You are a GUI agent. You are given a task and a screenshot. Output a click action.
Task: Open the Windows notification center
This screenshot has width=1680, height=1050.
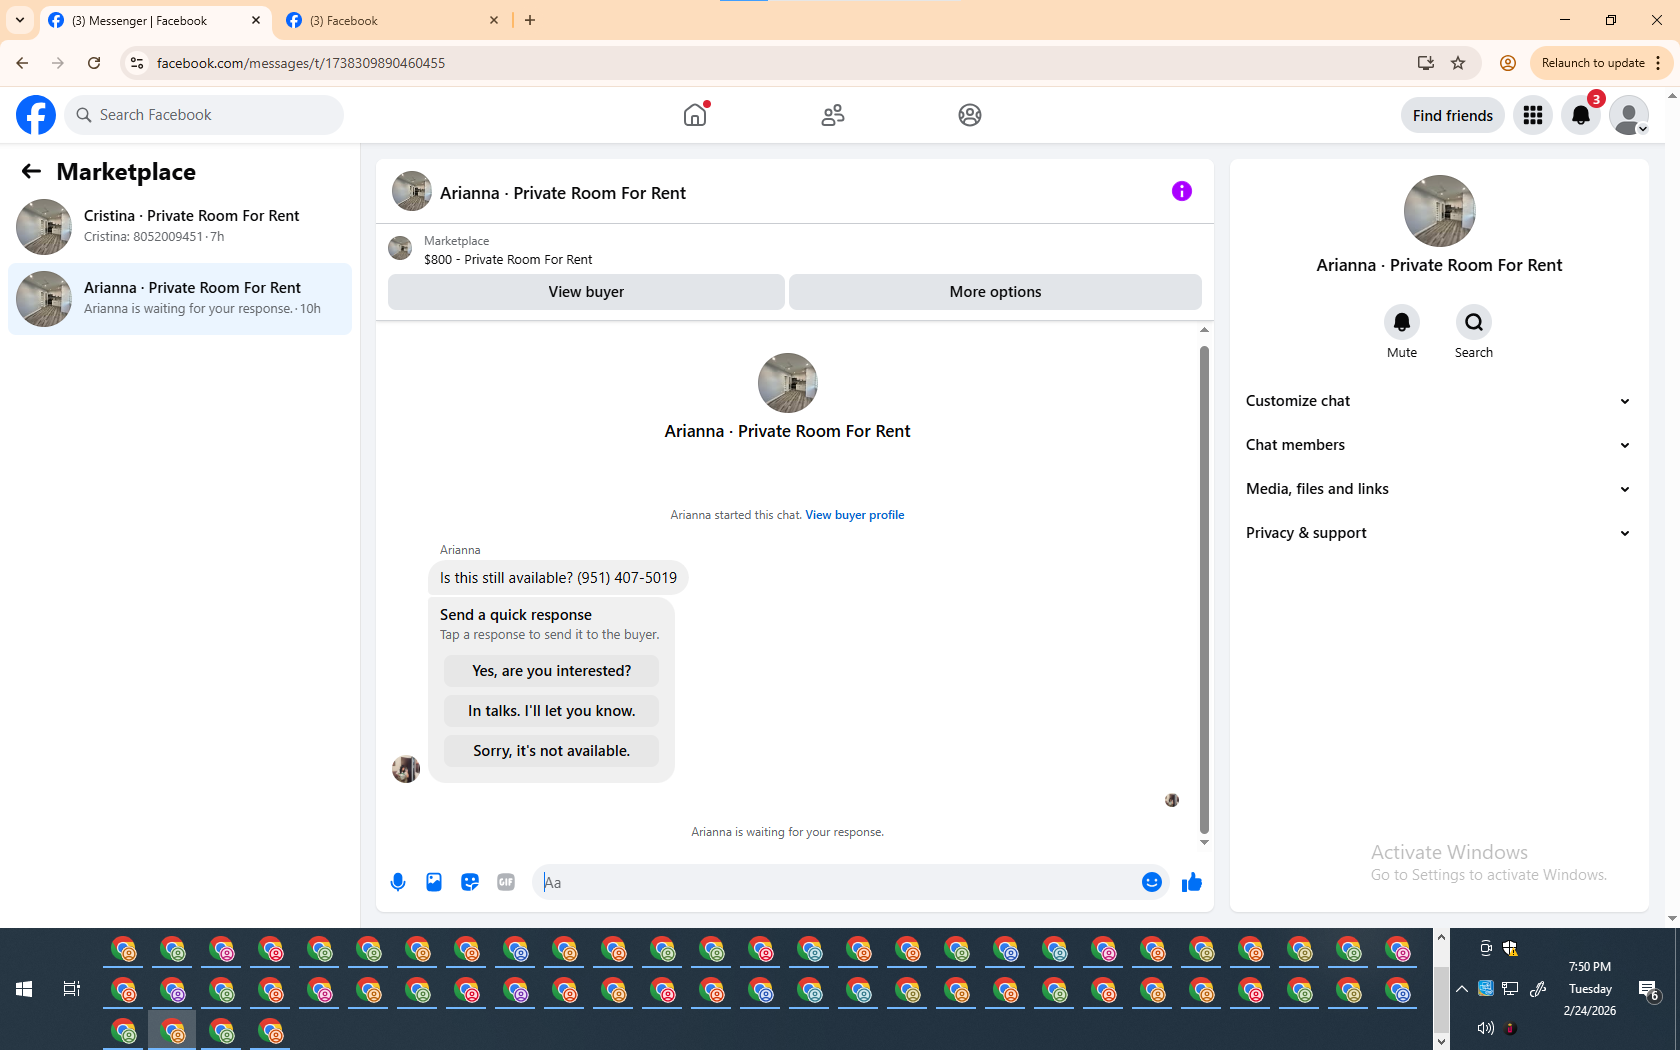click(x=1649, y=991)
